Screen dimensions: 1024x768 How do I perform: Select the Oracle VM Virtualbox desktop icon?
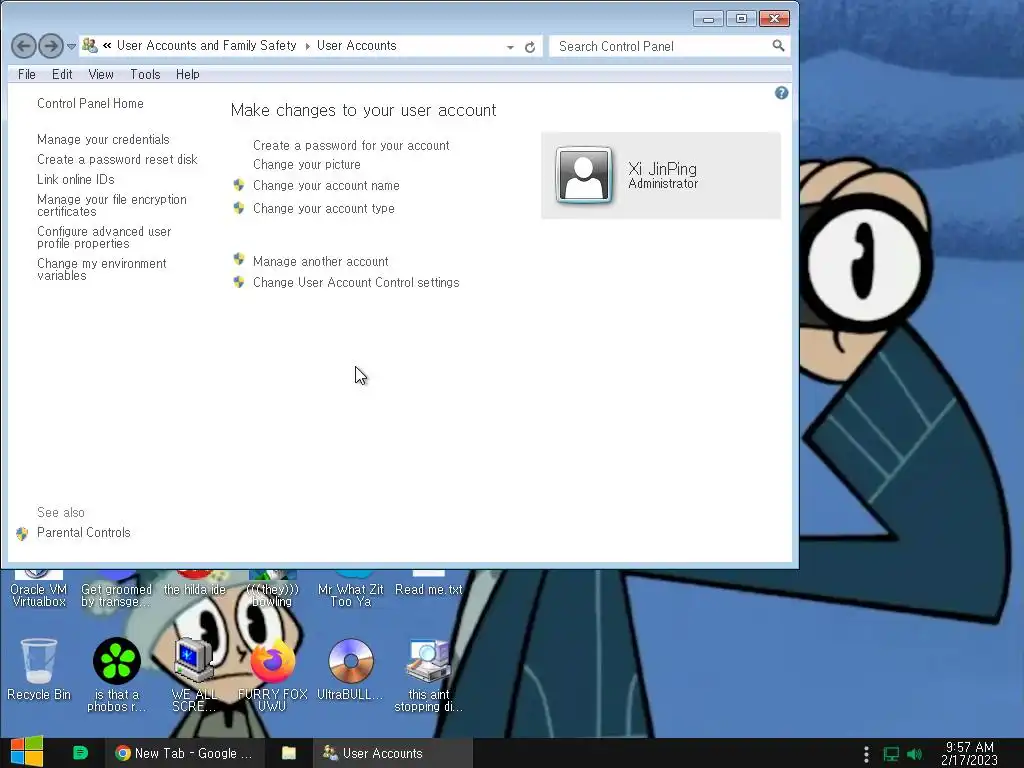tap(39, 589)
